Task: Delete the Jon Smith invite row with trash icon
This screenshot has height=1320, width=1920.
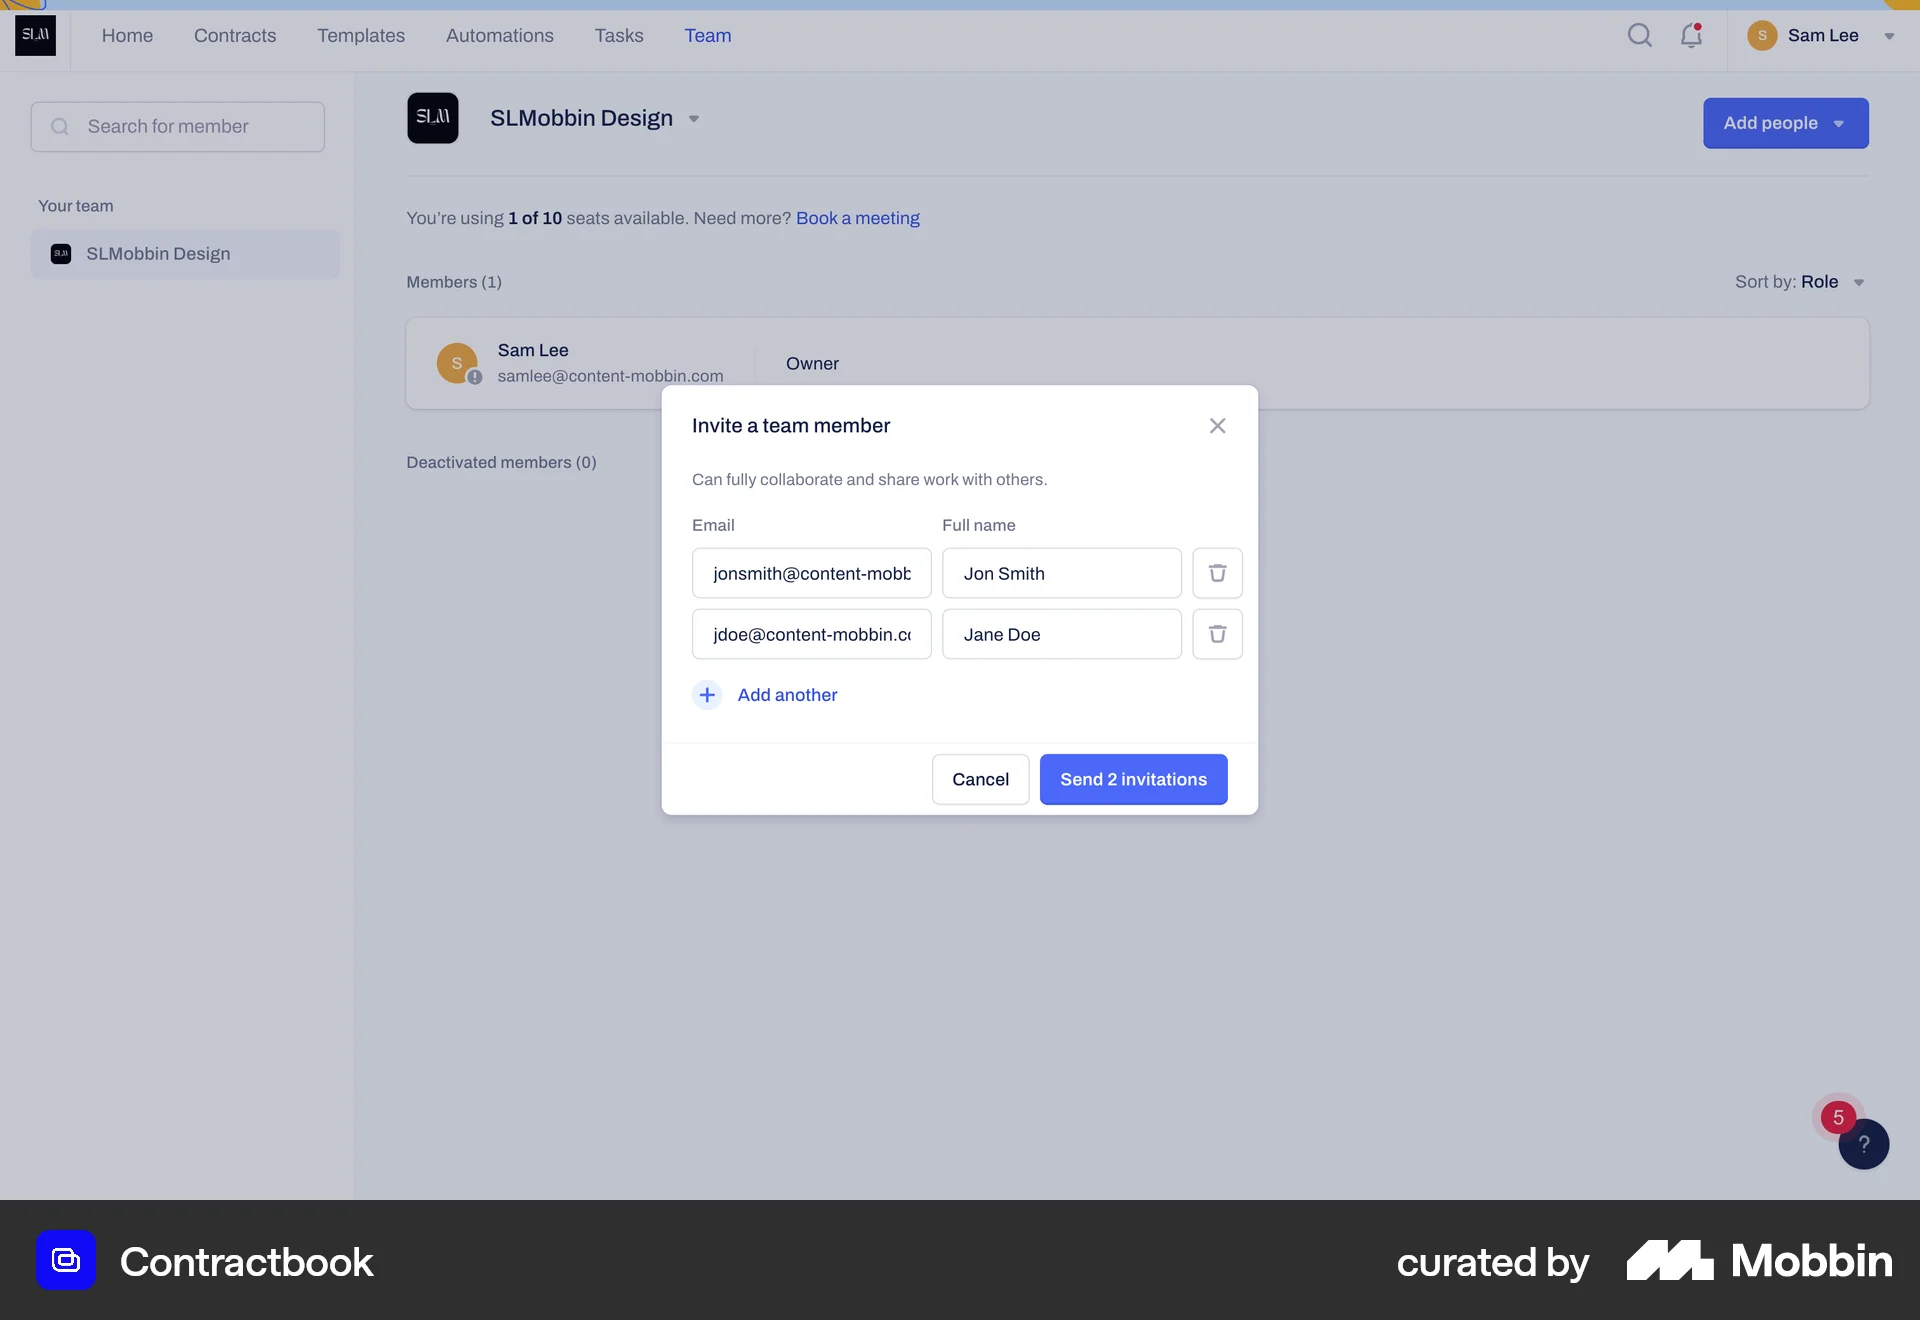Action: tap(1217, 573)
